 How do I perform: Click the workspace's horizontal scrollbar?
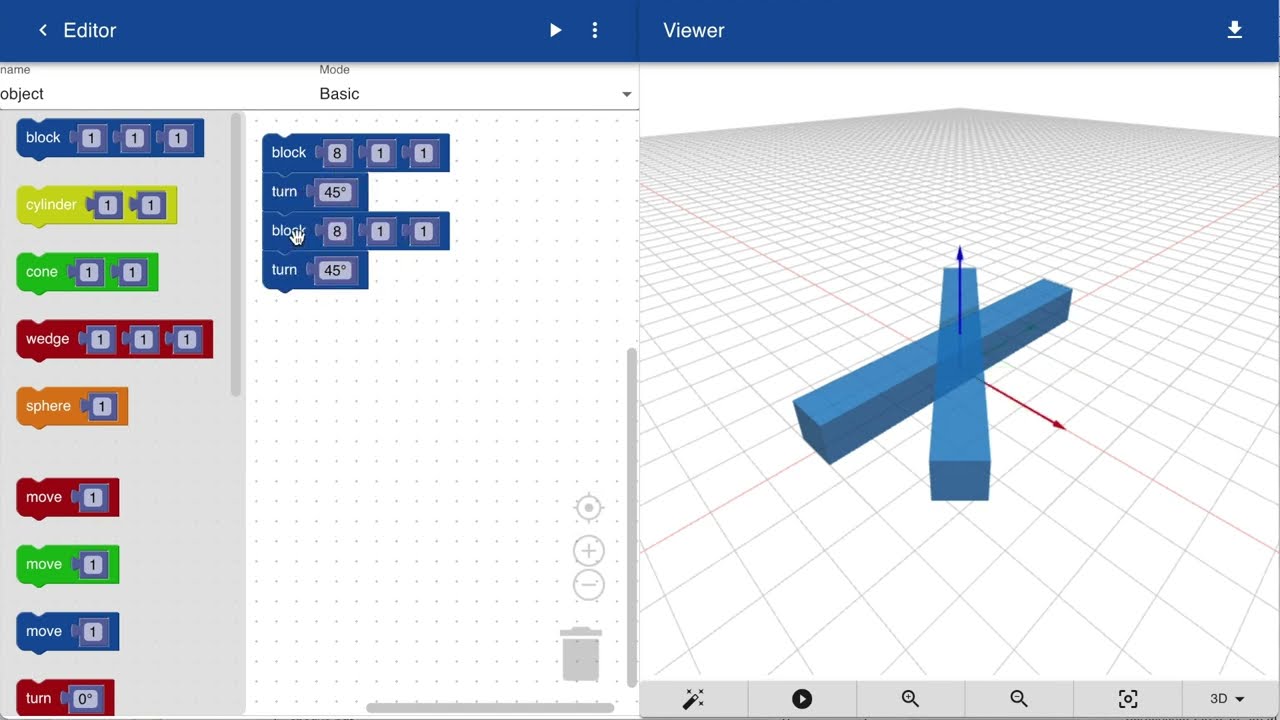tap(490, 708)
